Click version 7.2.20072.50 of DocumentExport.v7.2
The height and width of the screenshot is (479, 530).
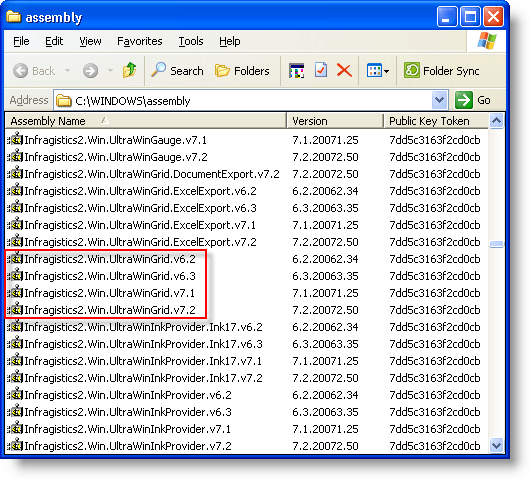(325, 174)
